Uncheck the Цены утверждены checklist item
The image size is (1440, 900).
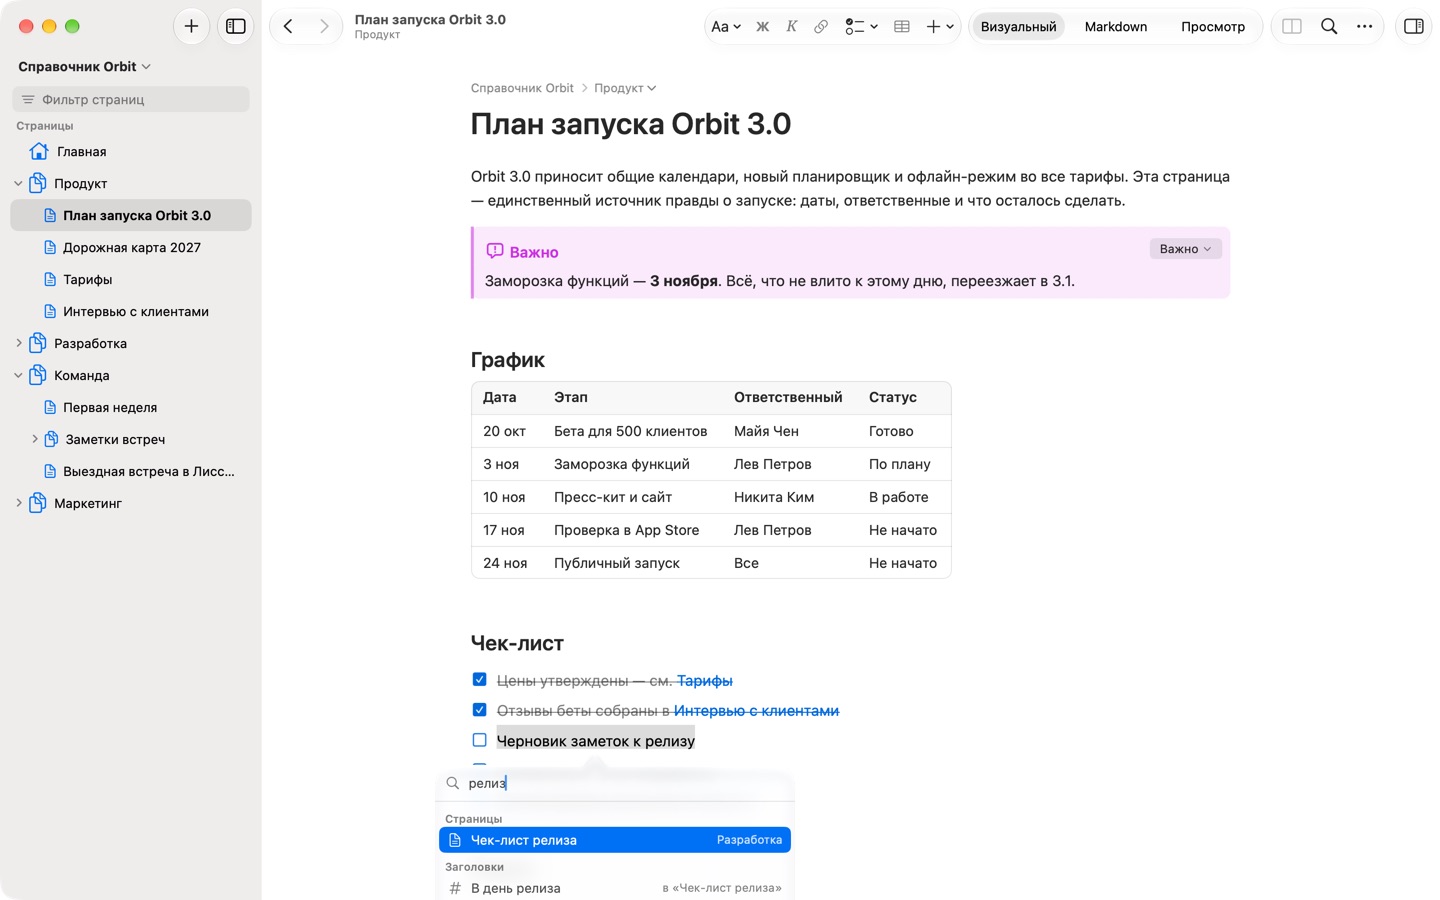[479, 680]
